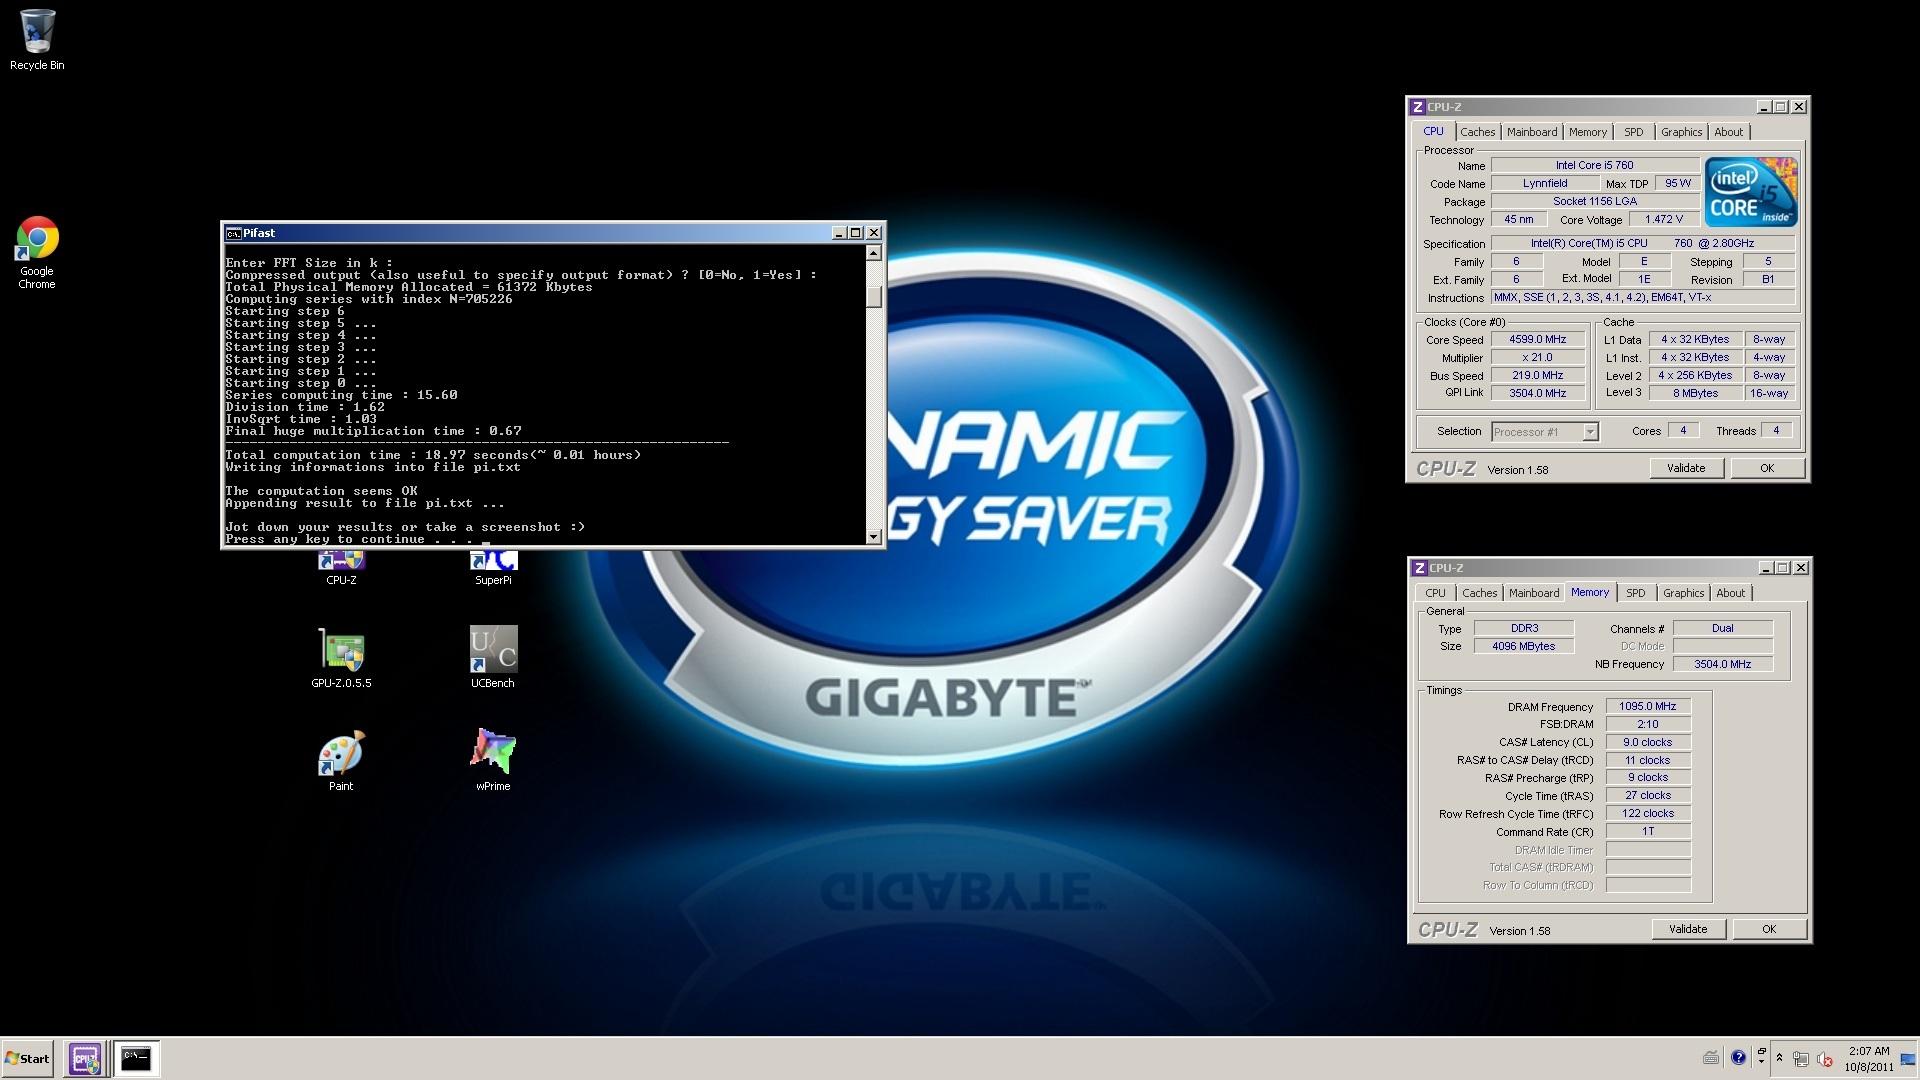Open SPD tab in lower CPU-Z
This screenshot has height=1080, width=1920.
pyautogui.click(x=1635, y=593)
